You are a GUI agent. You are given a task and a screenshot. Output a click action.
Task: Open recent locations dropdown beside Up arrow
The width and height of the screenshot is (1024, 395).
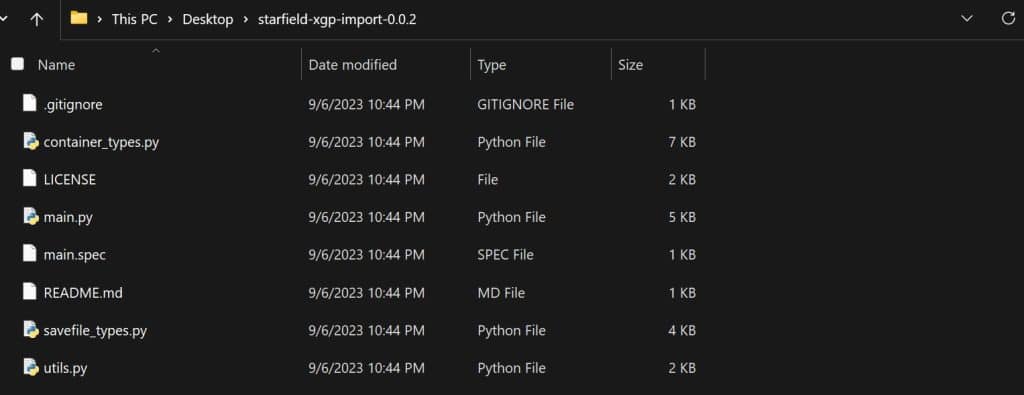point(3,19)
